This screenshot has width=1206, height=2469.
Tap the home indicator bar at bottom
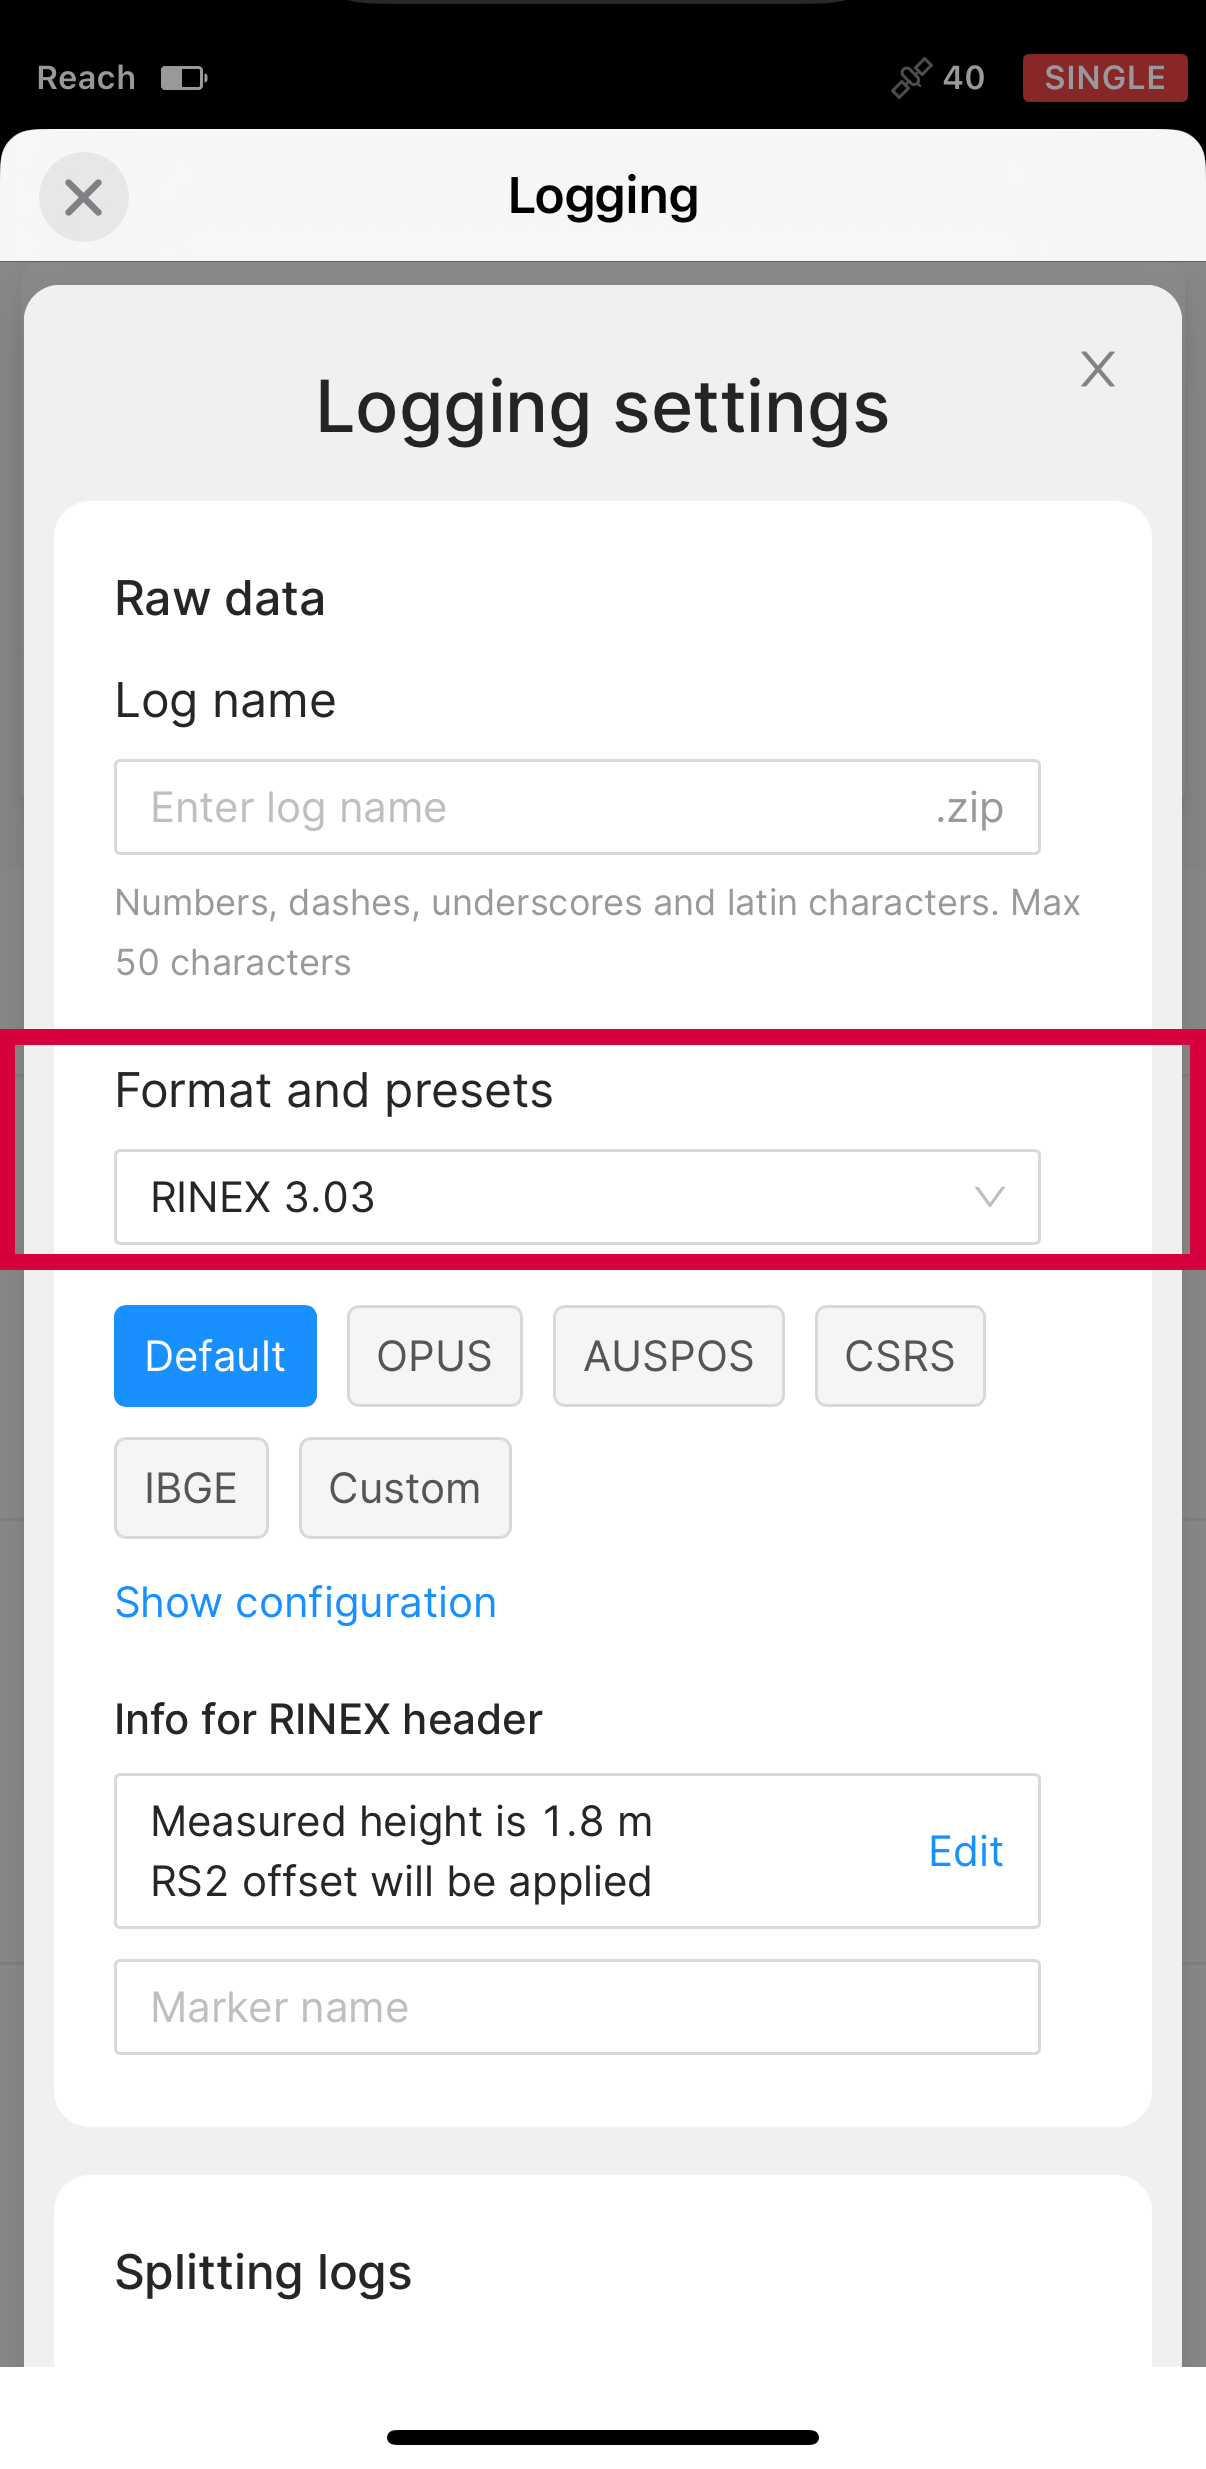603,2437
